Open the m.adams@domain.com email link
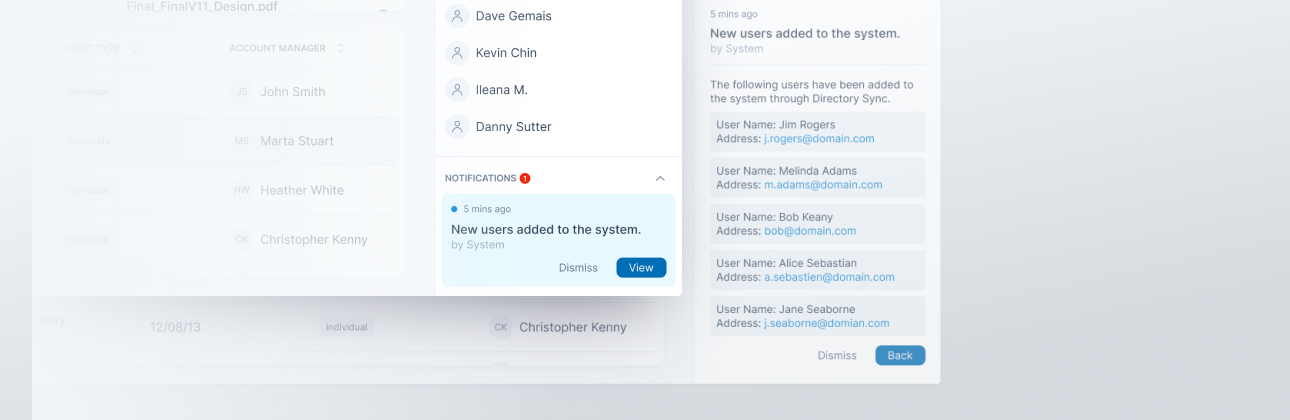 coord(823,185)
